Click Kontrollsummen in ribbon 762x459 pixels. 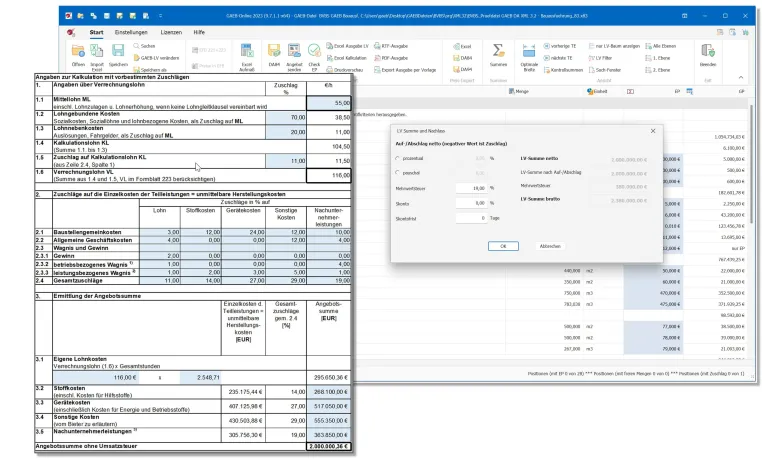tap(563, 70)
